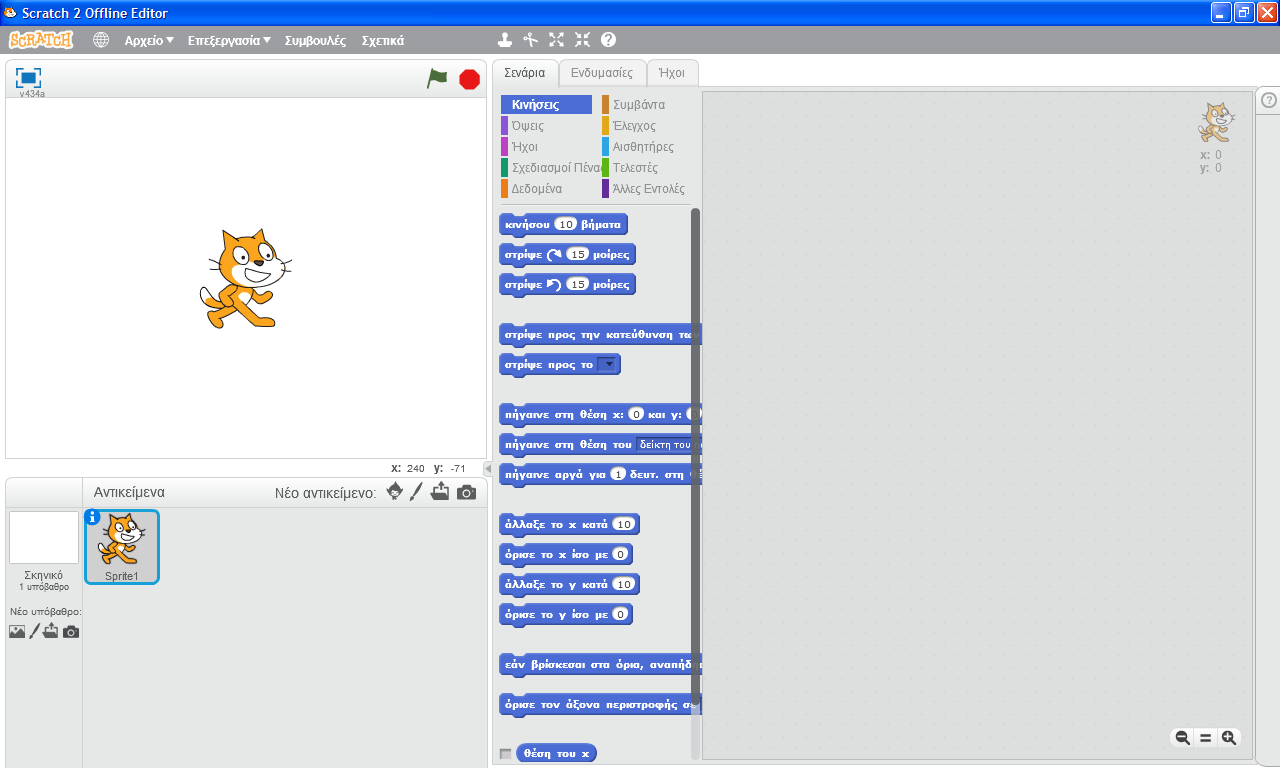Select the Duplicate stamp tool
The width and height of the screenshot is (1280, 768).
coord(505,40)
